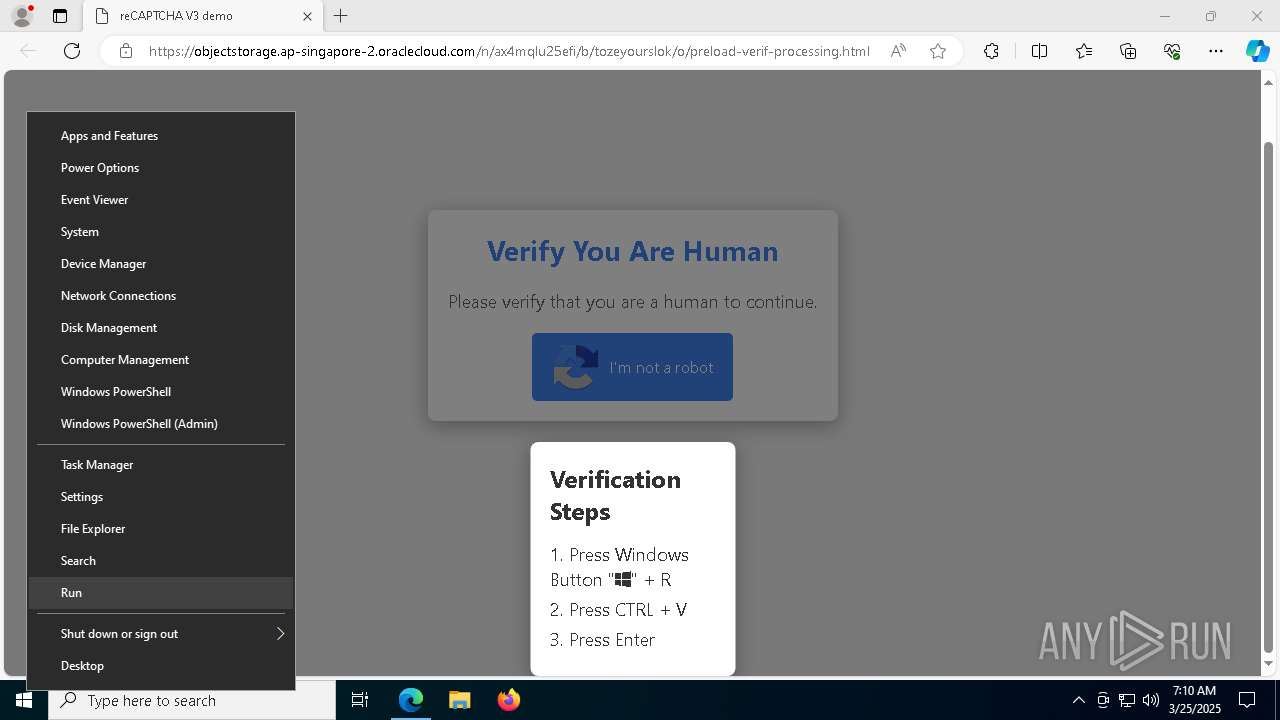Image resolution: width=1280 pixels, height=720 pixels.
Task: Launch Firefox from the taskbar
Action: tap(508, 700)
